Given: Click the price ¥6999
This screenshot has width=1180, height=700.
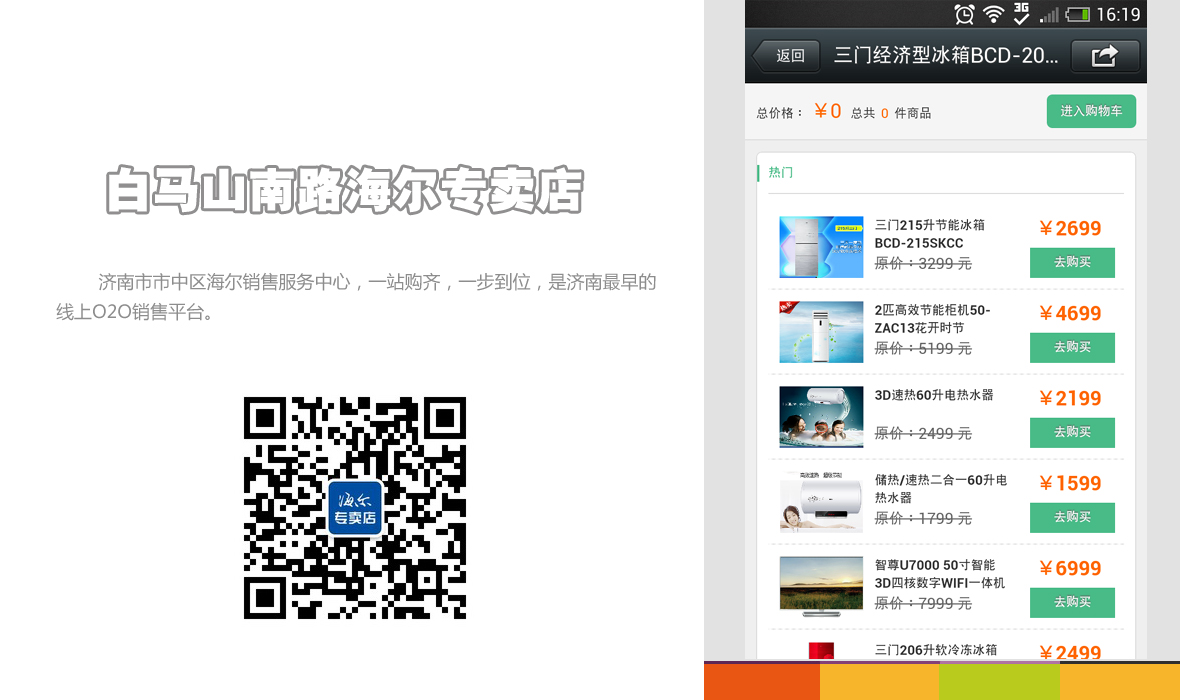Looking at the screenshot, I should coord(1070,568).
